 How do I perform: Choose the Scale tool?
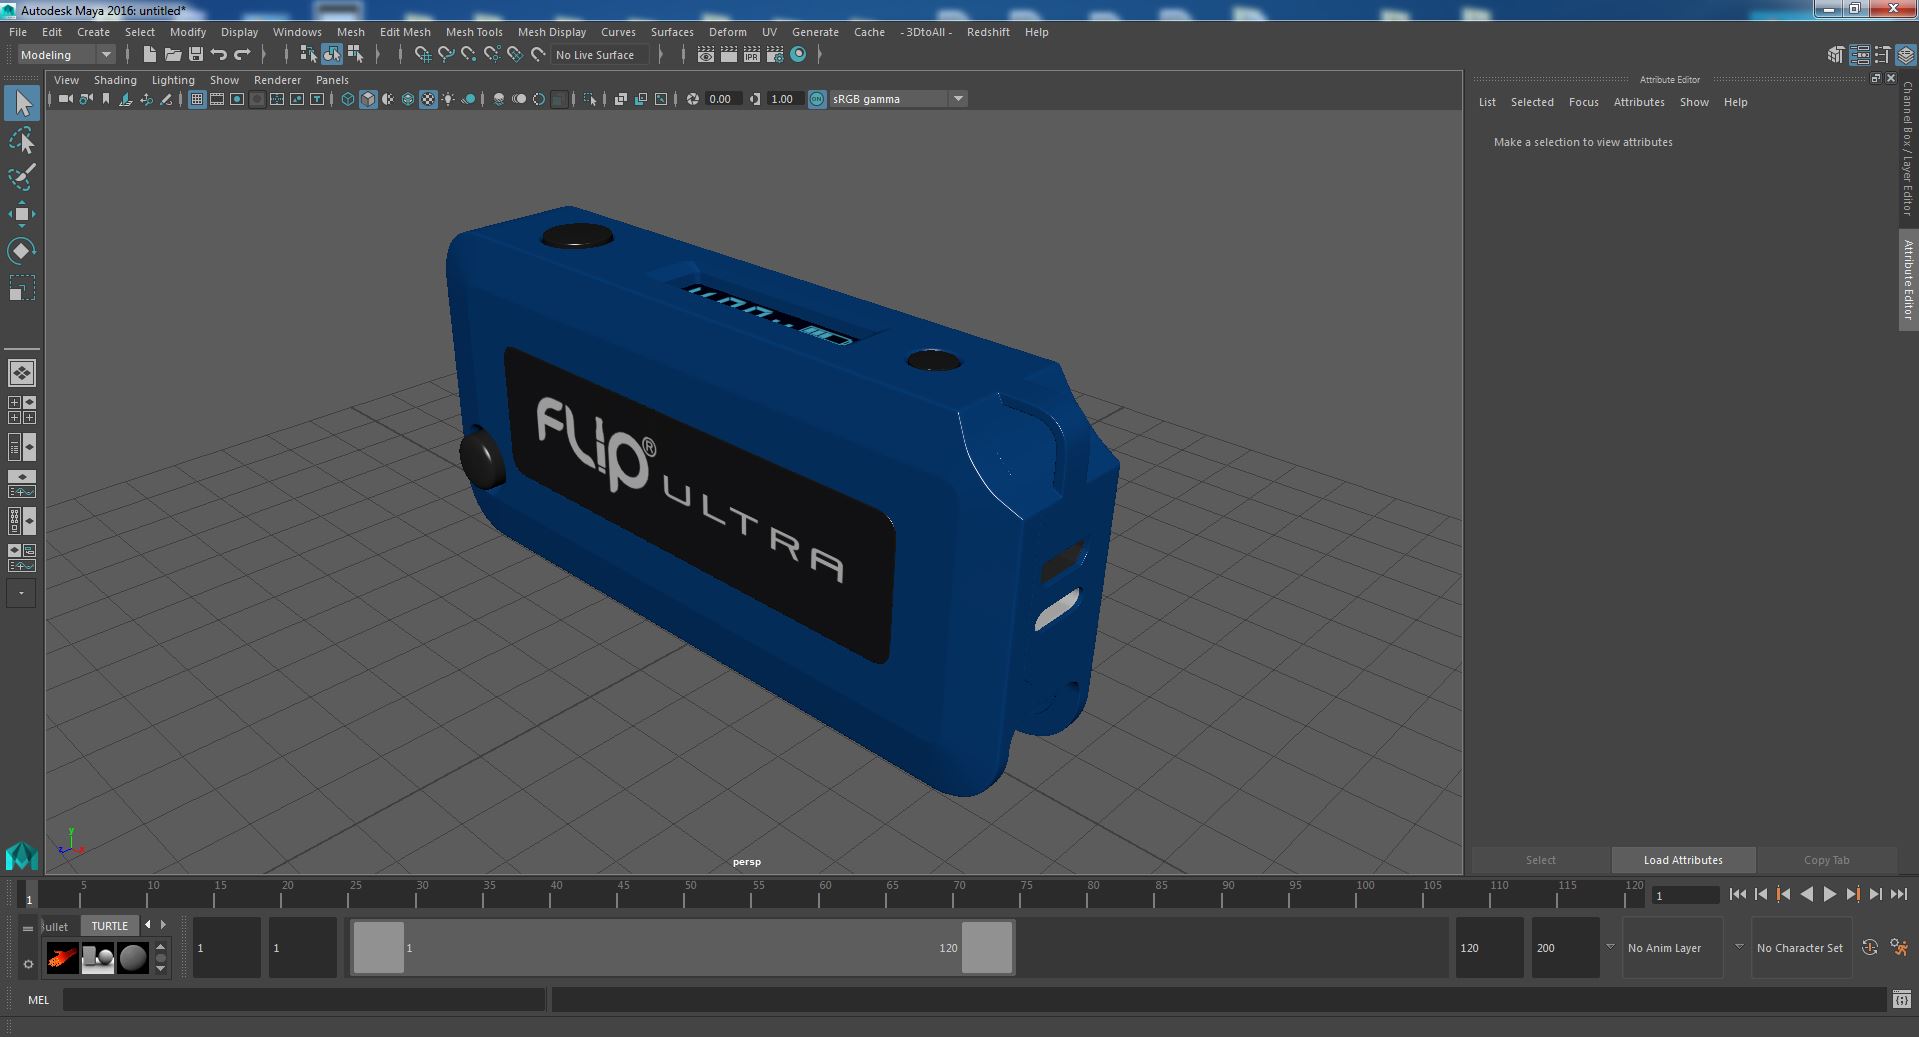coord(22,288)
